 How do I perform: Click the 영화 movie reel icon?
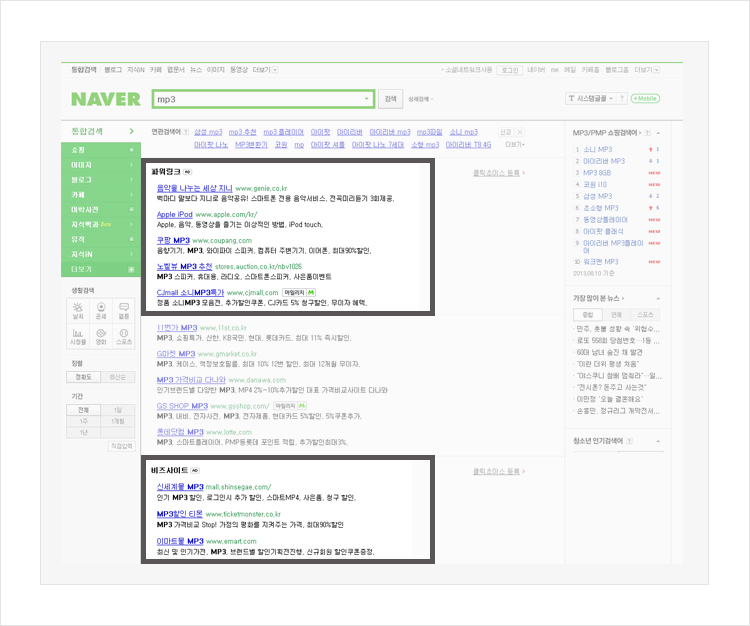point(101,336)
